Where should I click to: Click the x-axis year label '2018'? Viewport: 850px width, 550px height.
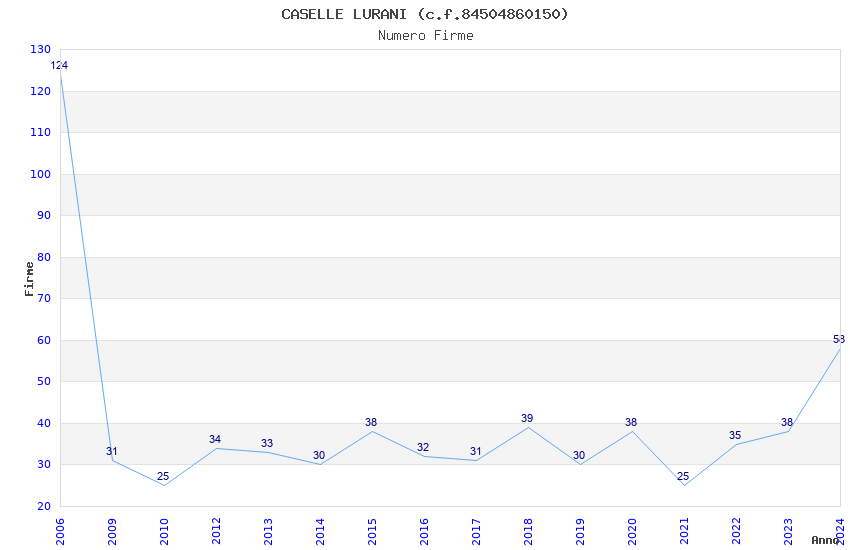[x=529, y=532]
